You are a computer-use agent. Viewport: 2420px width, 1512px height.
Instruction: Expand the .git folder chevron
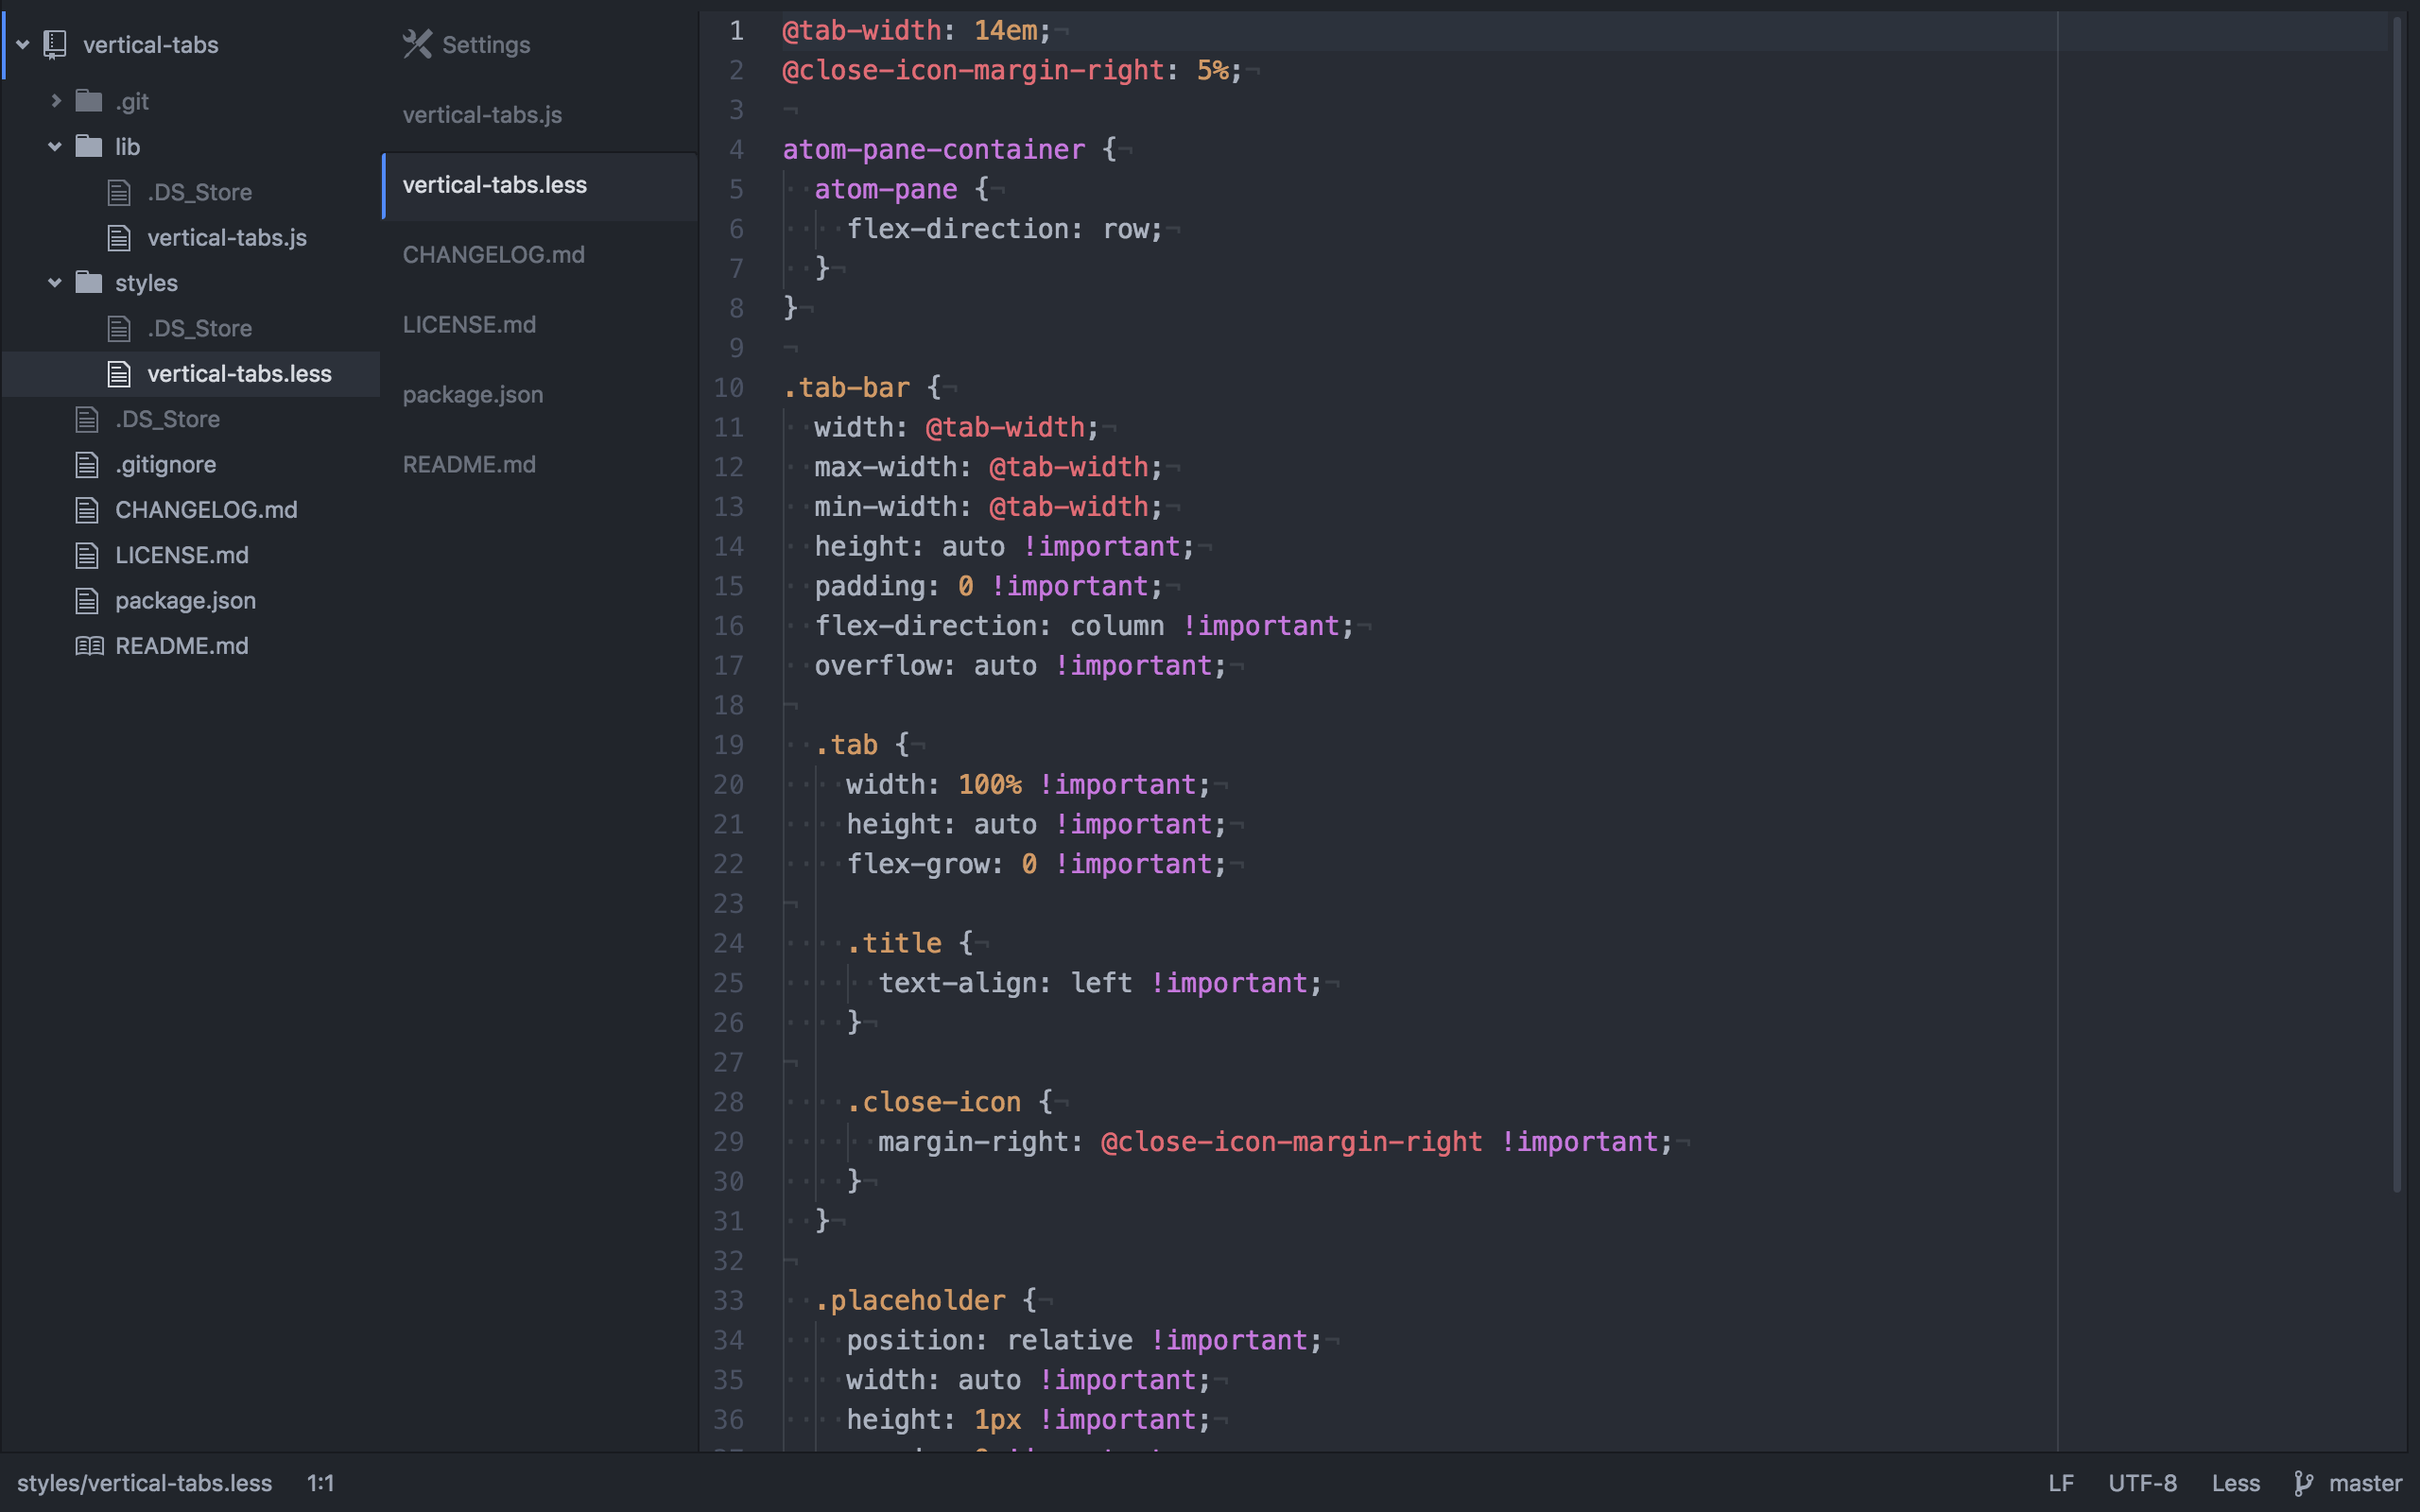click(56, 101)
